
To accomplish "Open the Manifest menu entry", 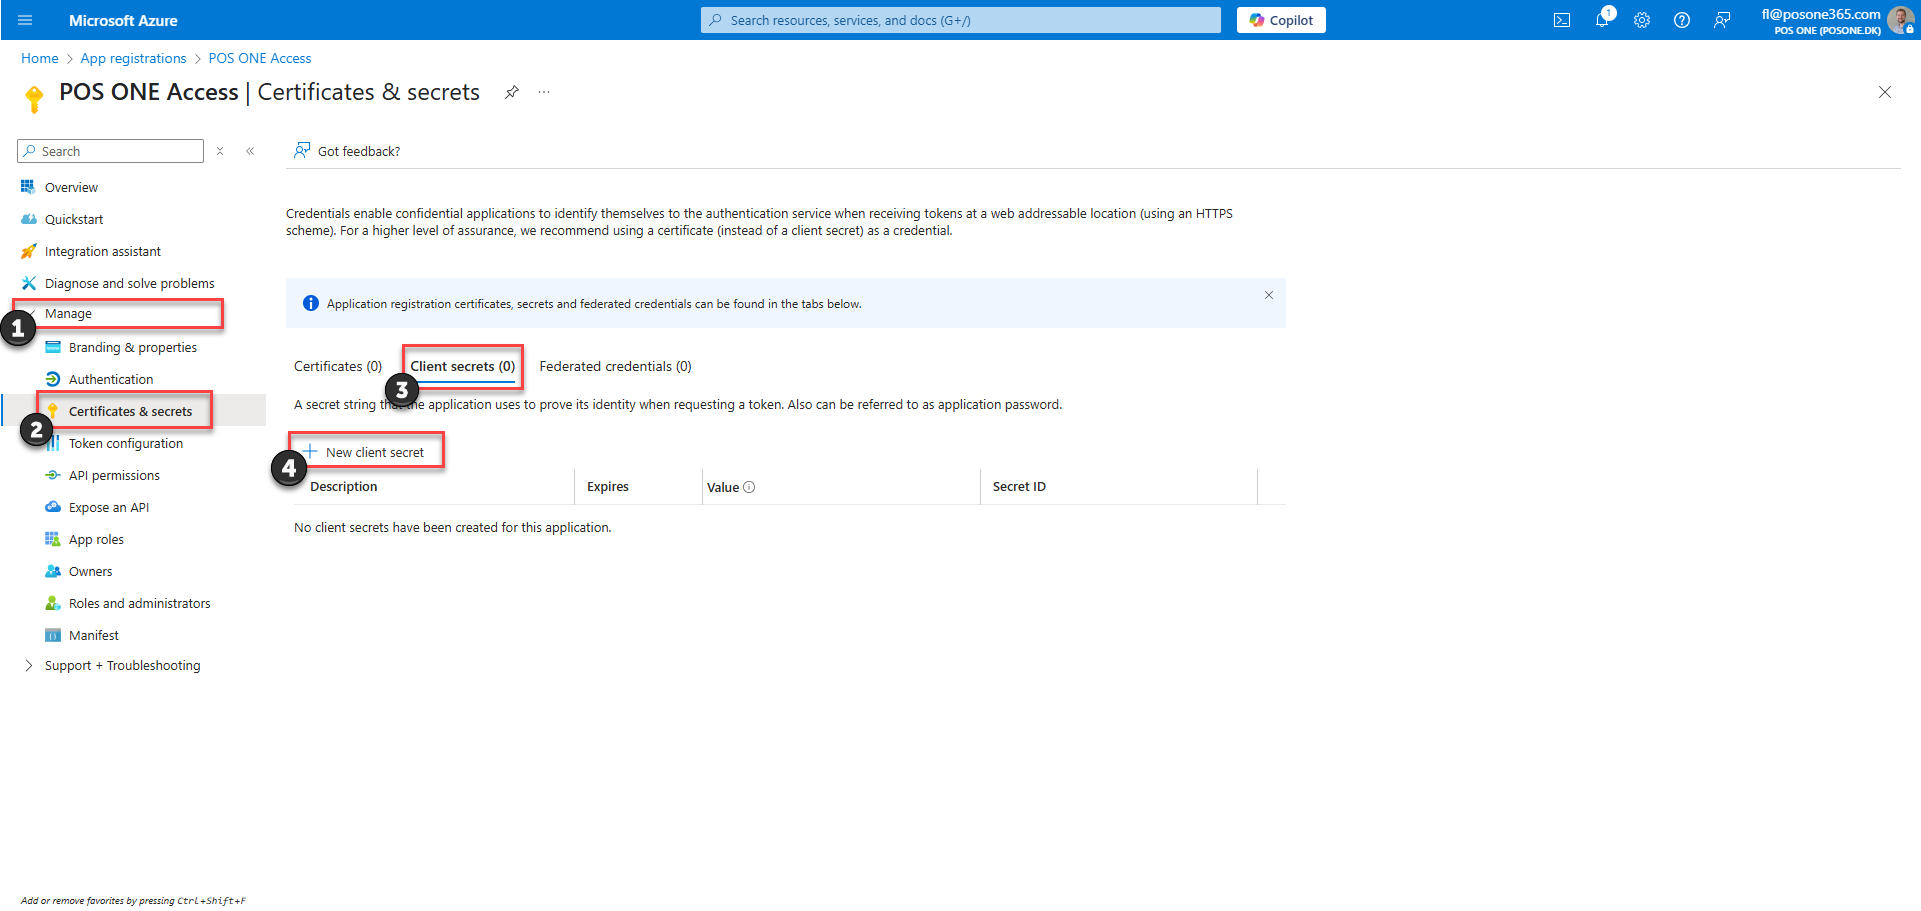I will [94, 635].
